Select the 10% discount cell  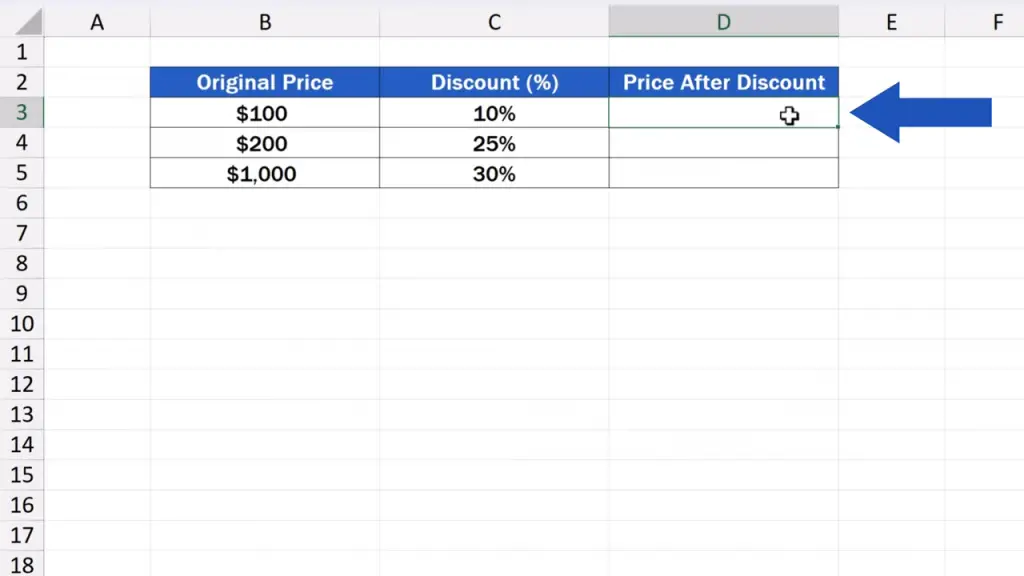(x=494, y=113)
